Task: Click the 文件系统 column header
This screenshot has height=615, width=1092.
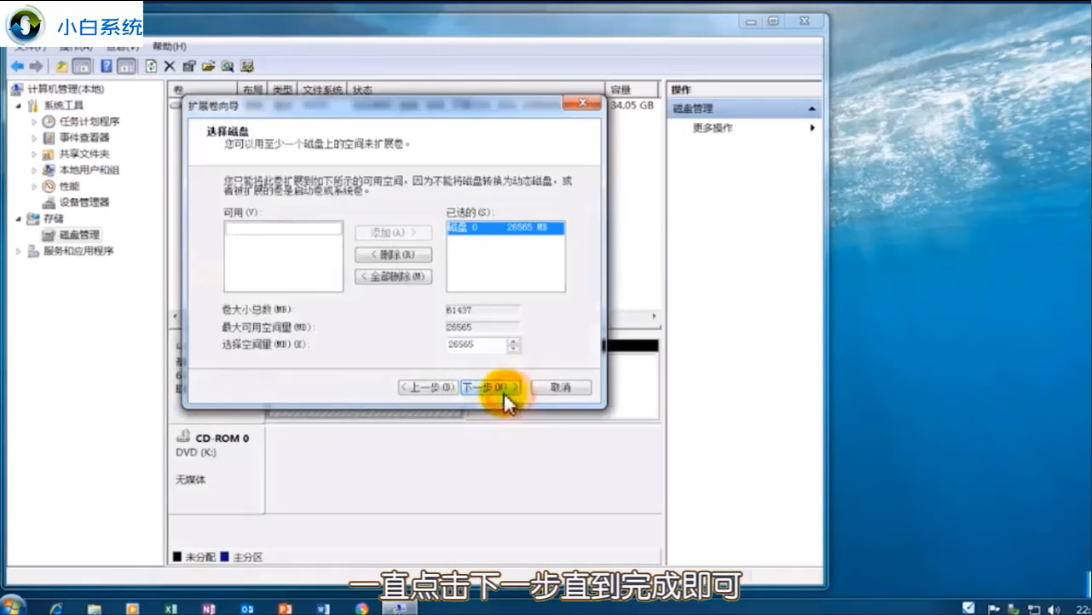Action: [322, 90]
